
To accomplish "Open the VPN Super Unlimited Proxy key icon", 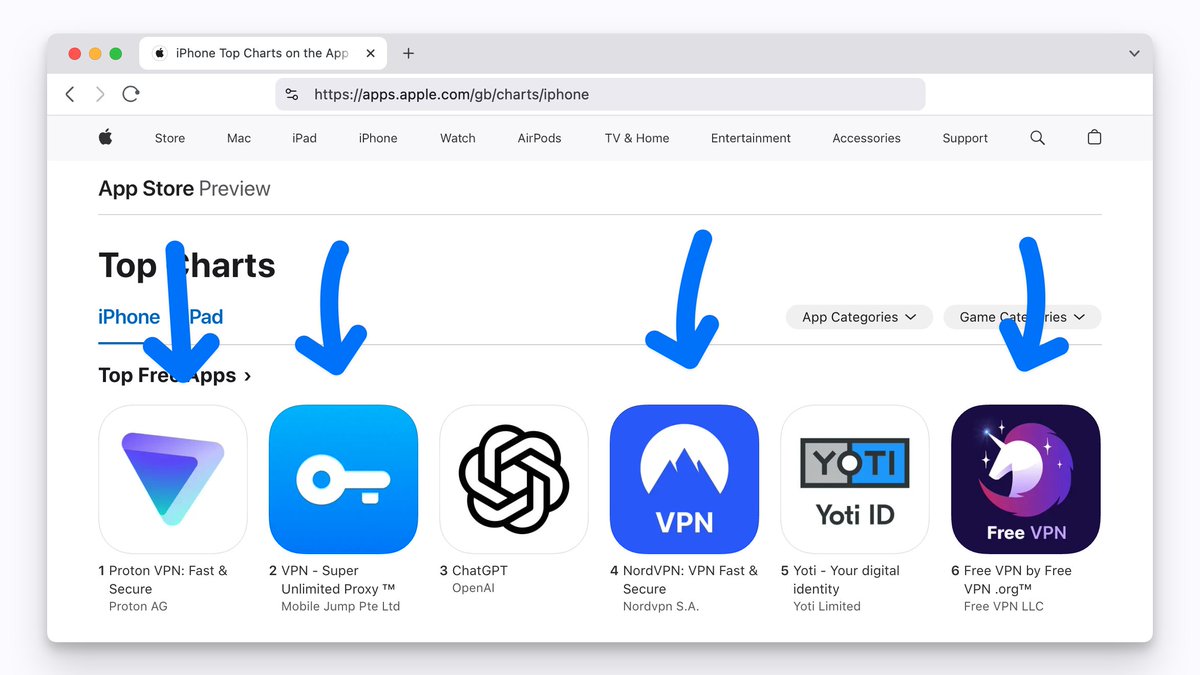I will (x=343, y=479).
